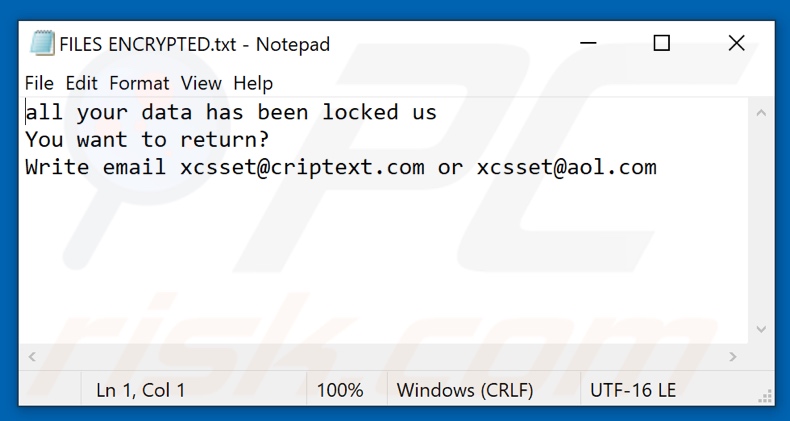Open the Format menu
The image size is (790, 421).
click(x=139, y=83)
